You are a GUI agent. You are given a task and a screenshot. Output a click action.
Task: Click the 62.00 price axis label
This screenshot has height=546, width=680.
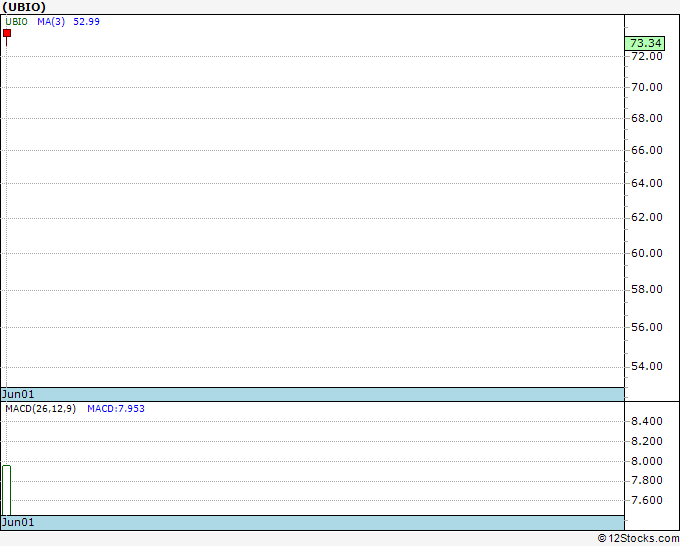(647, 217)
